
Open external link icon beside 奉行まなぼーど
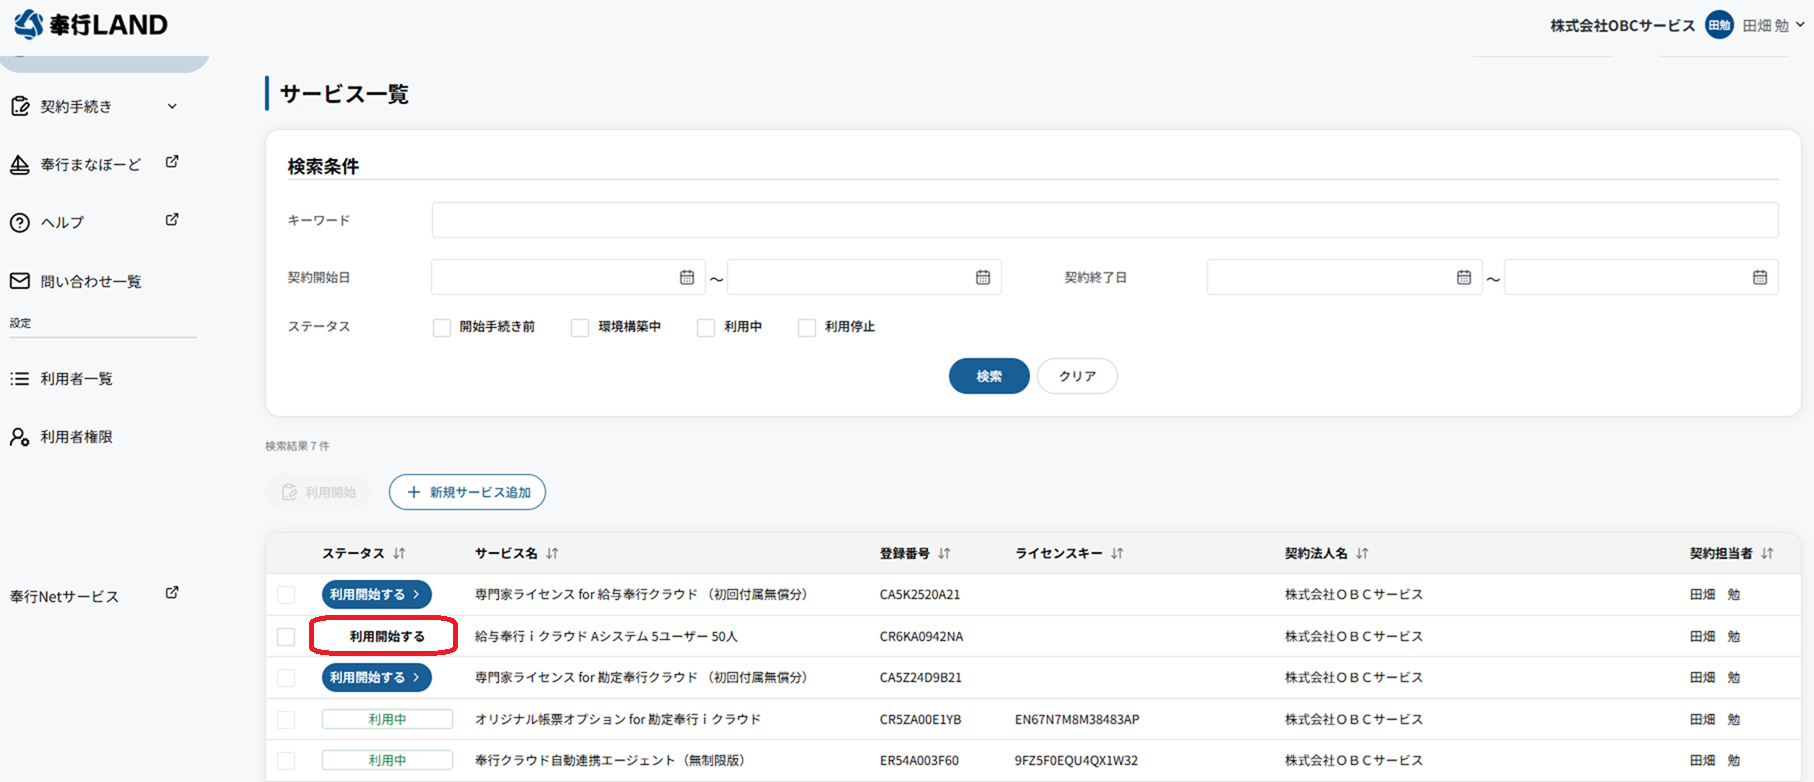172,162
